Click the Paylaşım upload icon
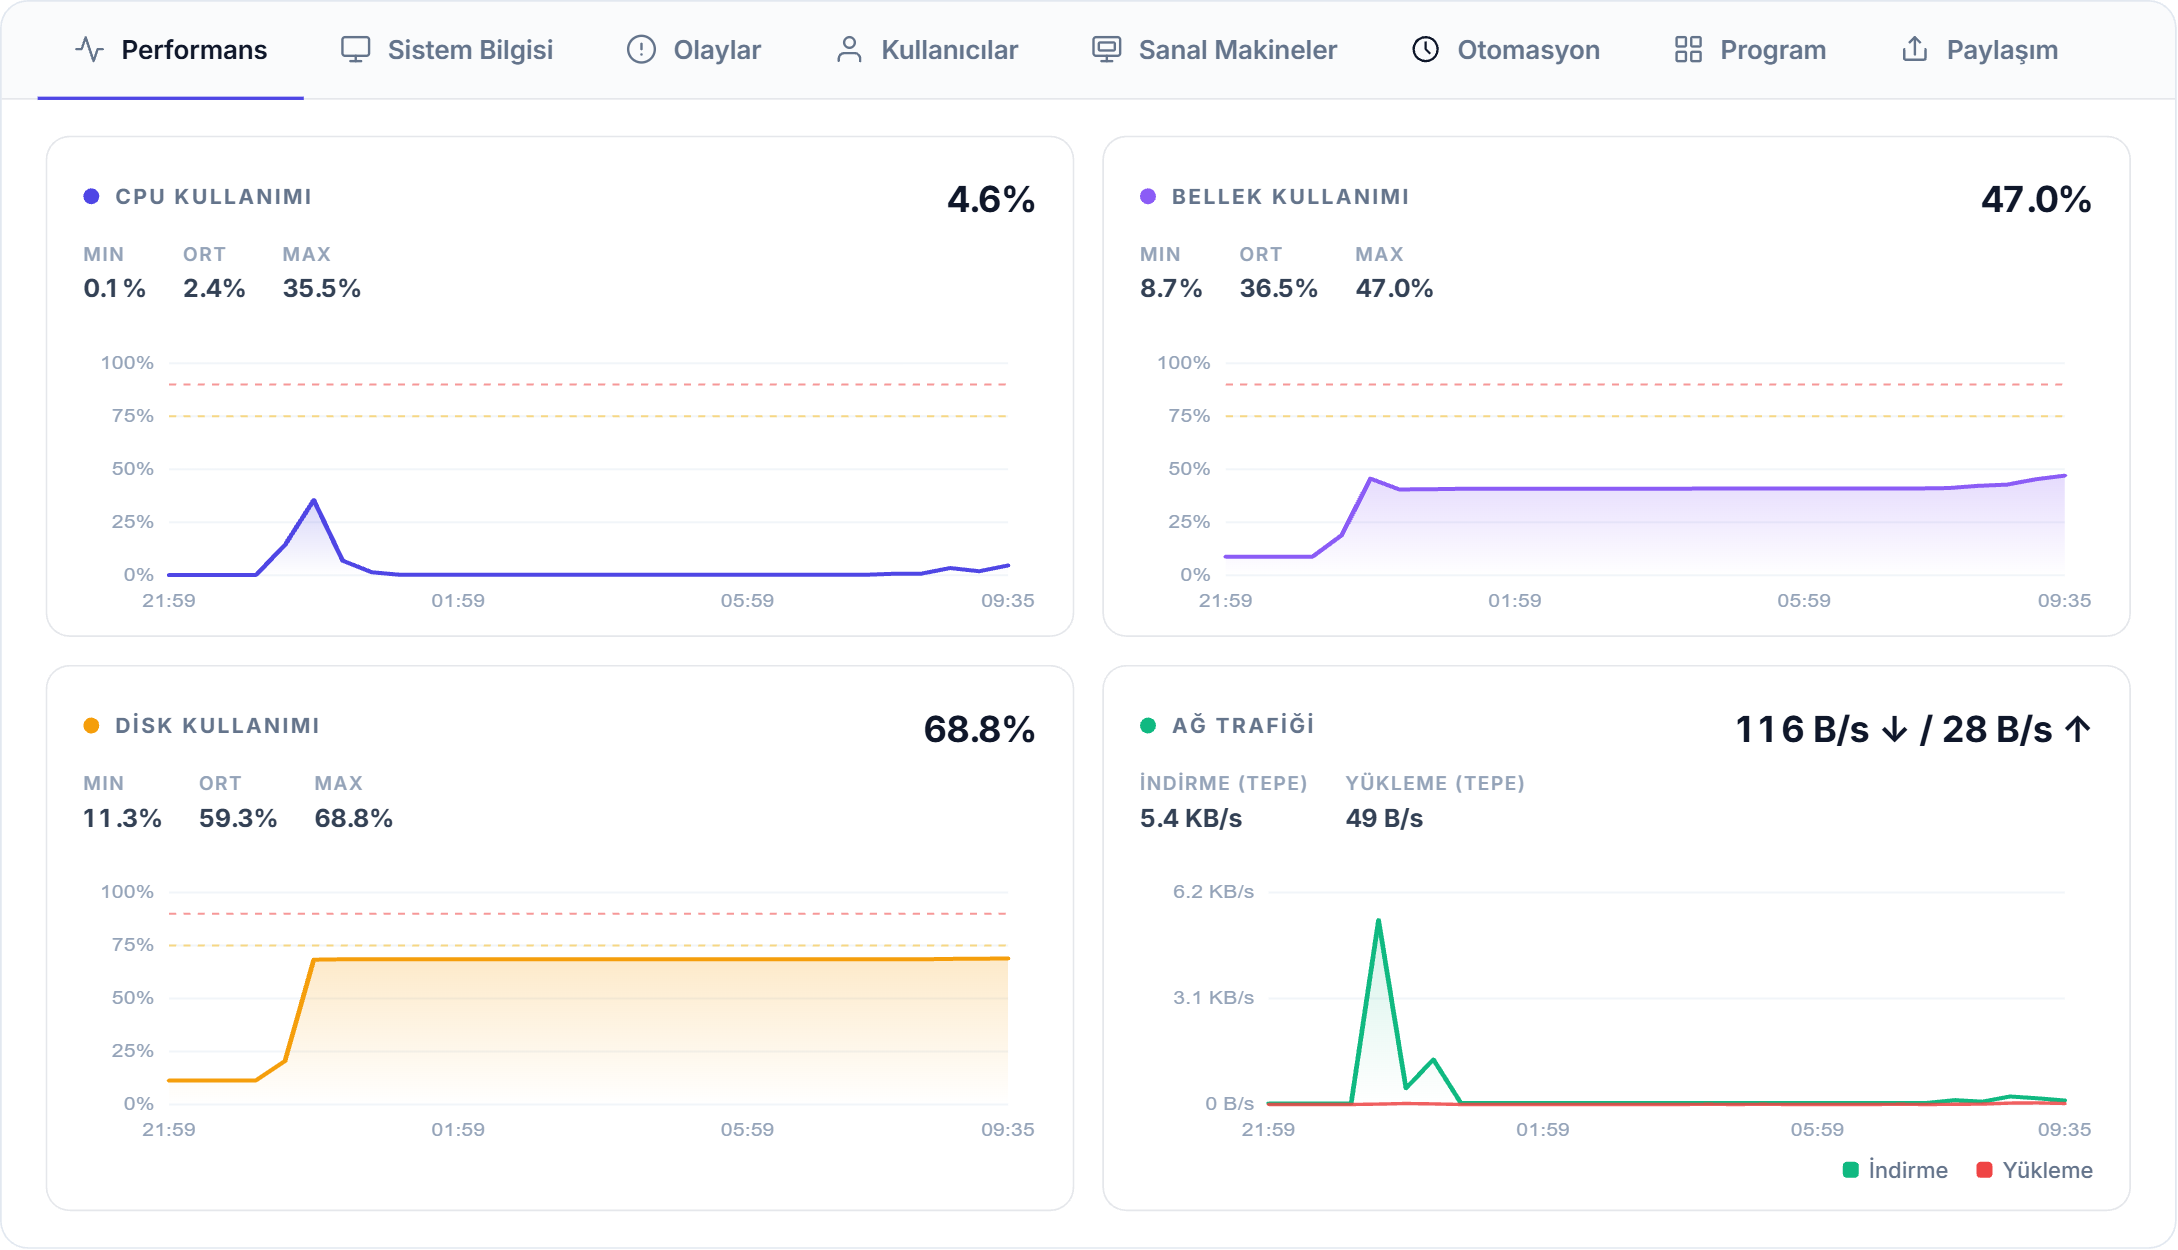 coord(1914,49)
